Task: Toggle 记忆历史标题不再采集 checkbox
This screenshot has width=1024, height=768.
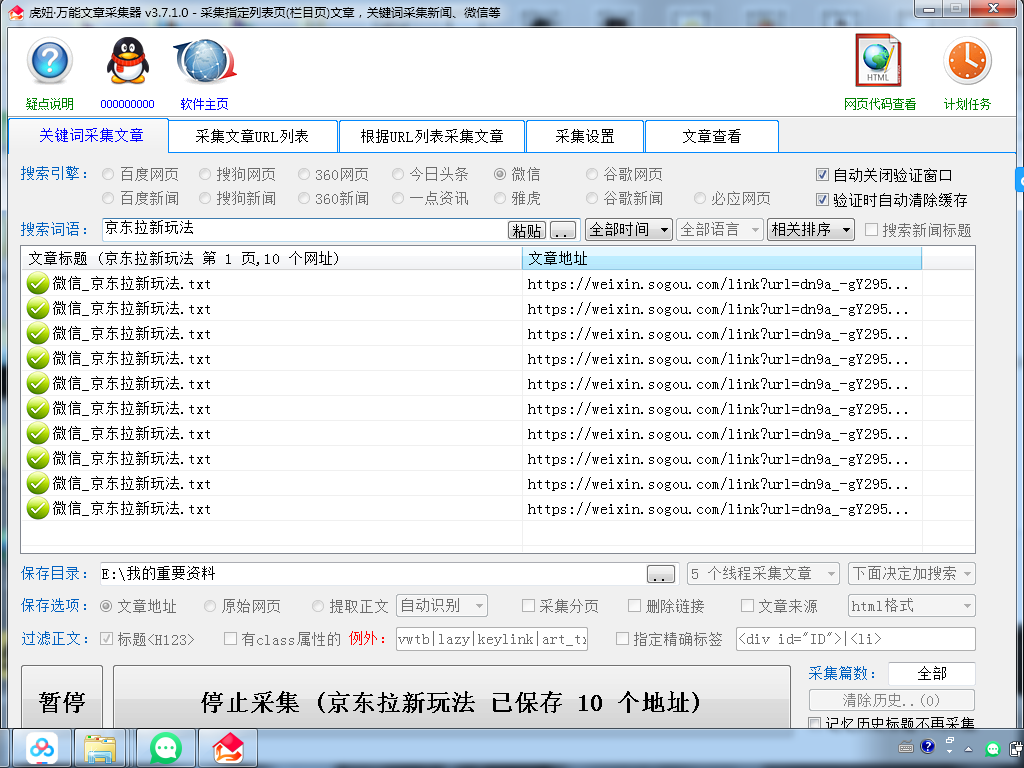Action: point(815,724)
